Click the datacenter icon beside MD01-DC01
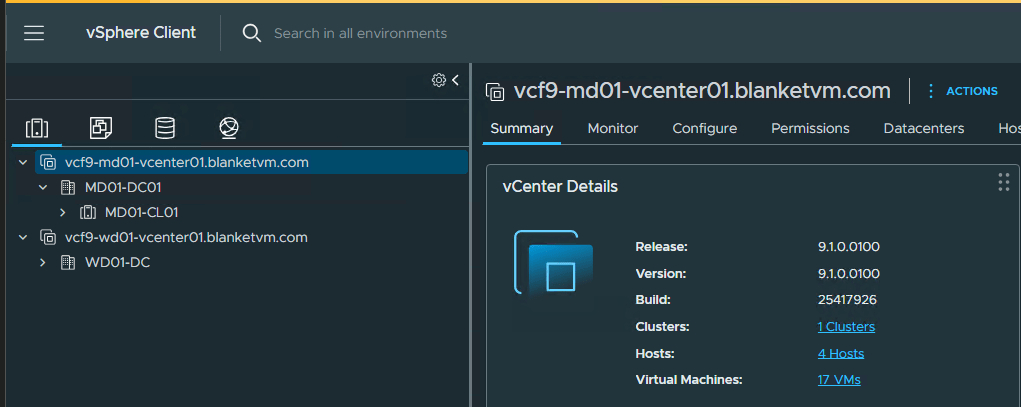Viewport: 1021px width, 407px height. [x=68, y=188]
